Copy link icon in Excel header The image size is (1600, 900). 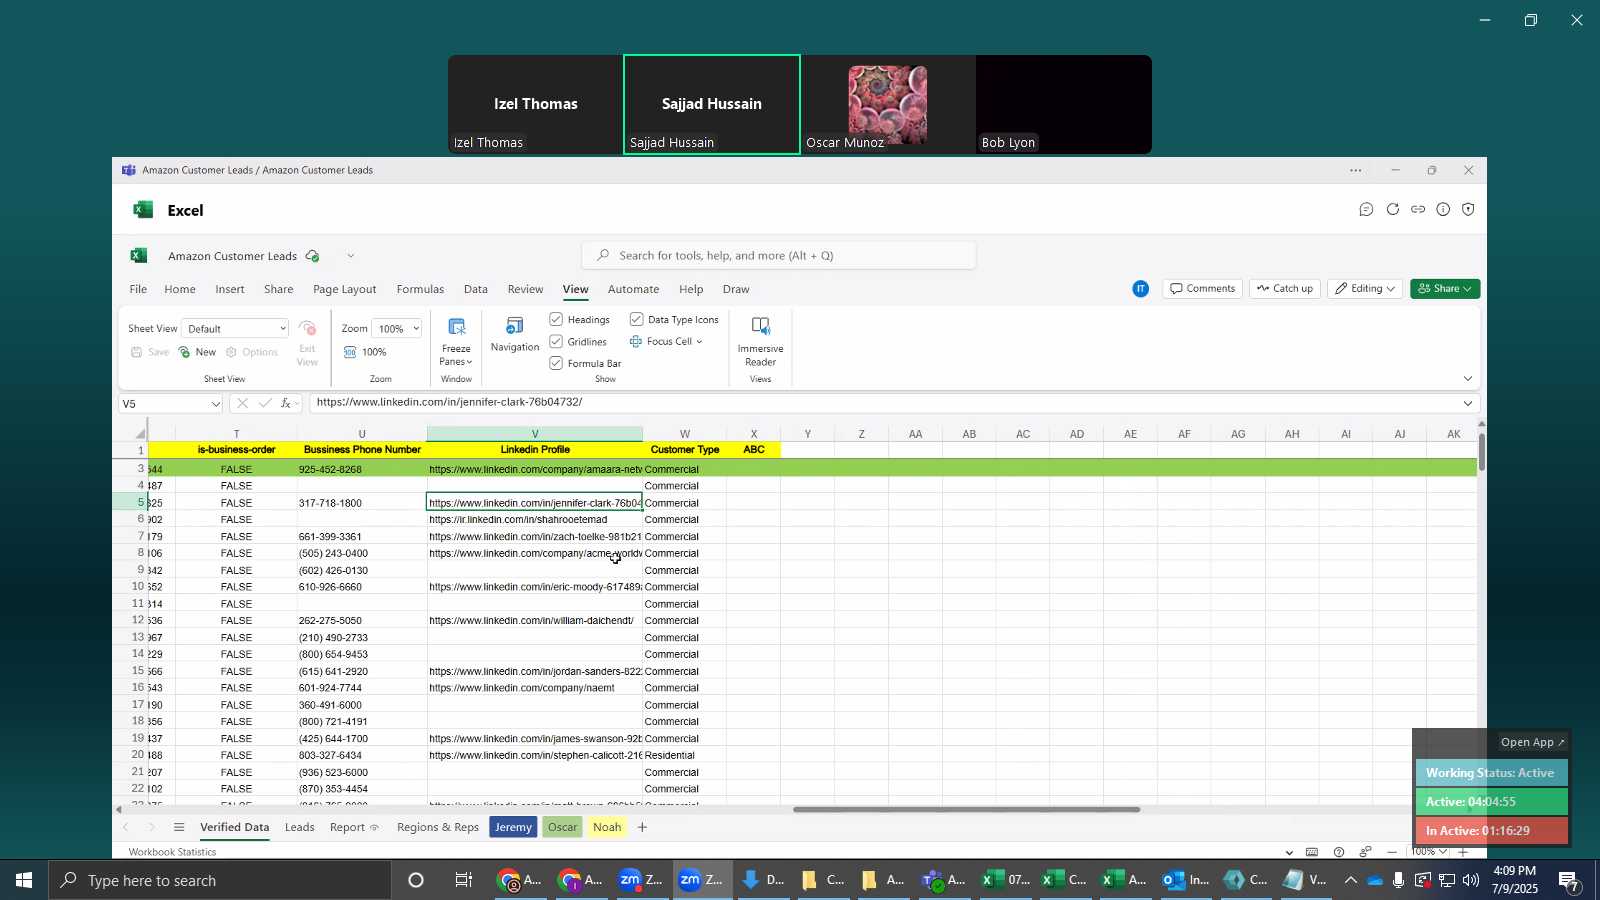pos(1418,210)
